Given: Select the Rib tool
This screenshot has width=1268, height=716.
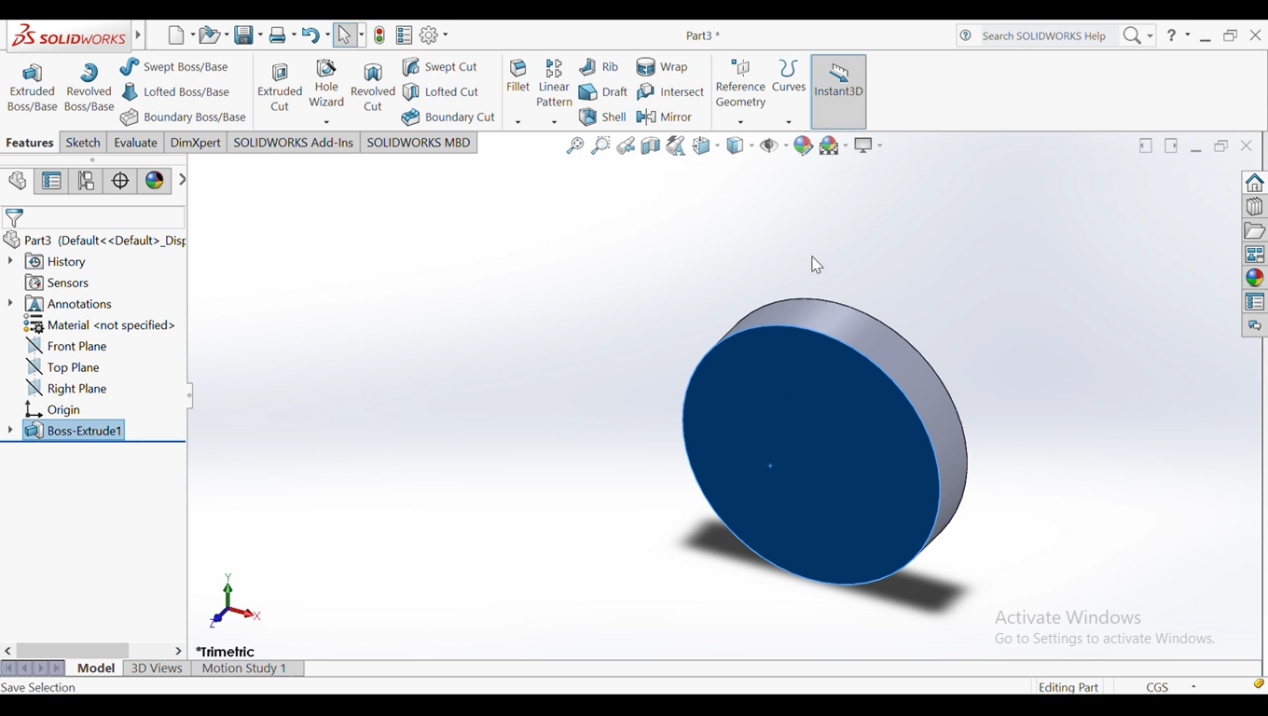Looking at the screenshot, I should coord(599,67).
